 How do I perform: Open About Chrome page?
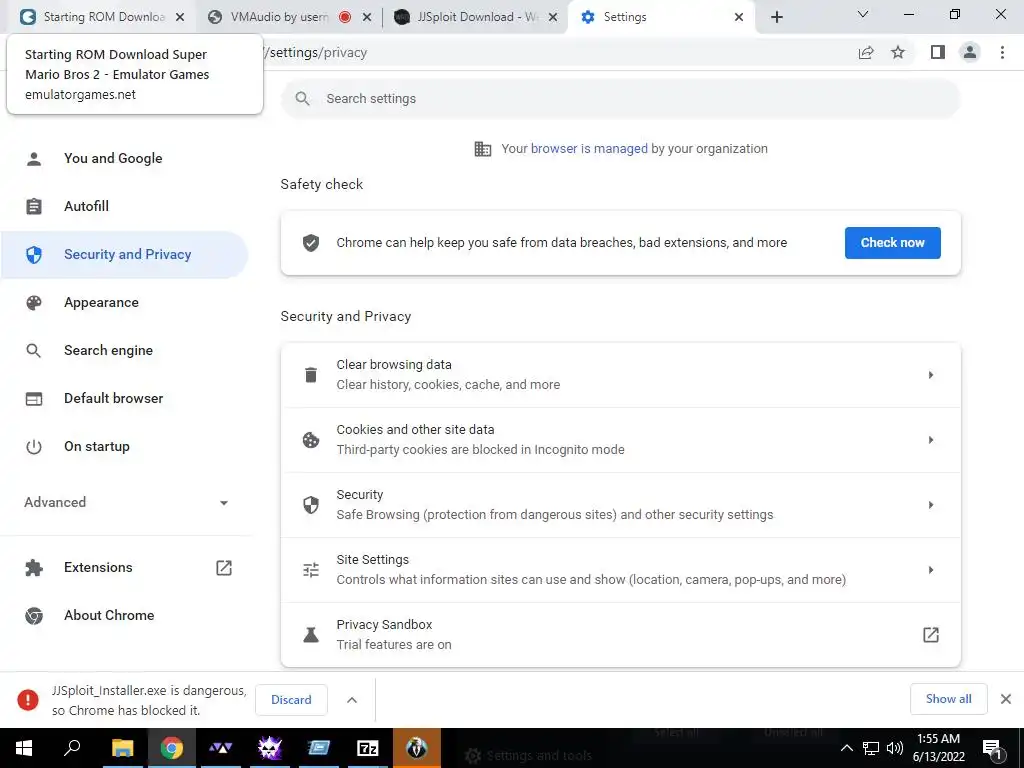tap(109, 615)
